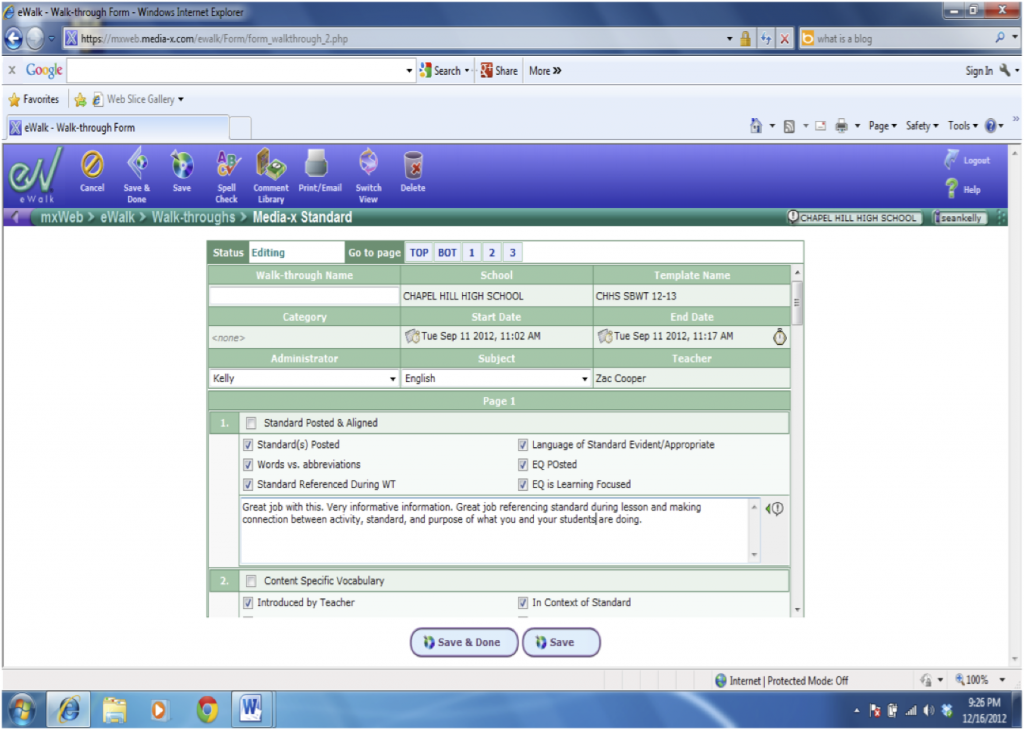Click the Cancel icon in eWalk toolbar
This screenshot has height=730, width=1024.
click(92, 165)
